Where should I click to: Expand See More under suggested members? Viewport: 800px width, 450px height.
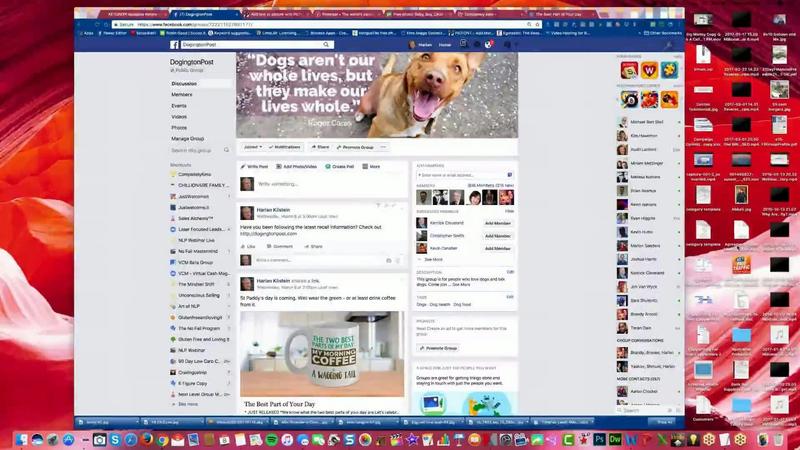(x=433, y=260)
